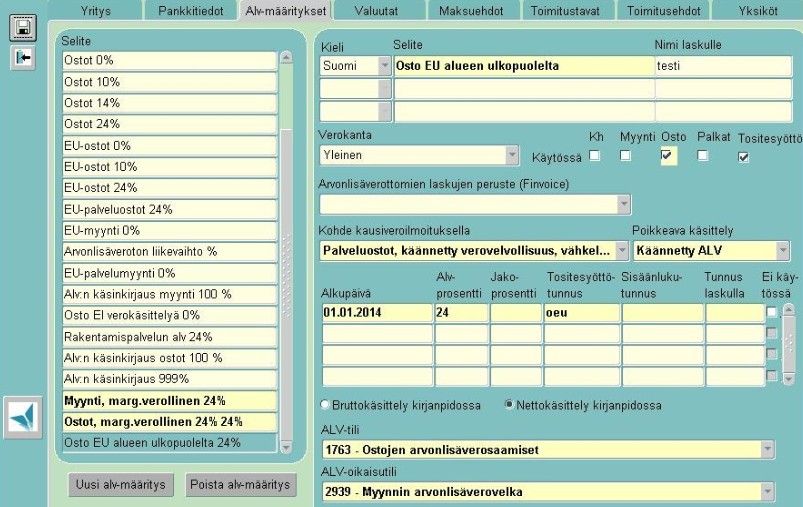Click the Selite field with Osto EU alueen ulkopuolelta
The width and height of the screenshot is (803, 507).
tap(524, 66)
